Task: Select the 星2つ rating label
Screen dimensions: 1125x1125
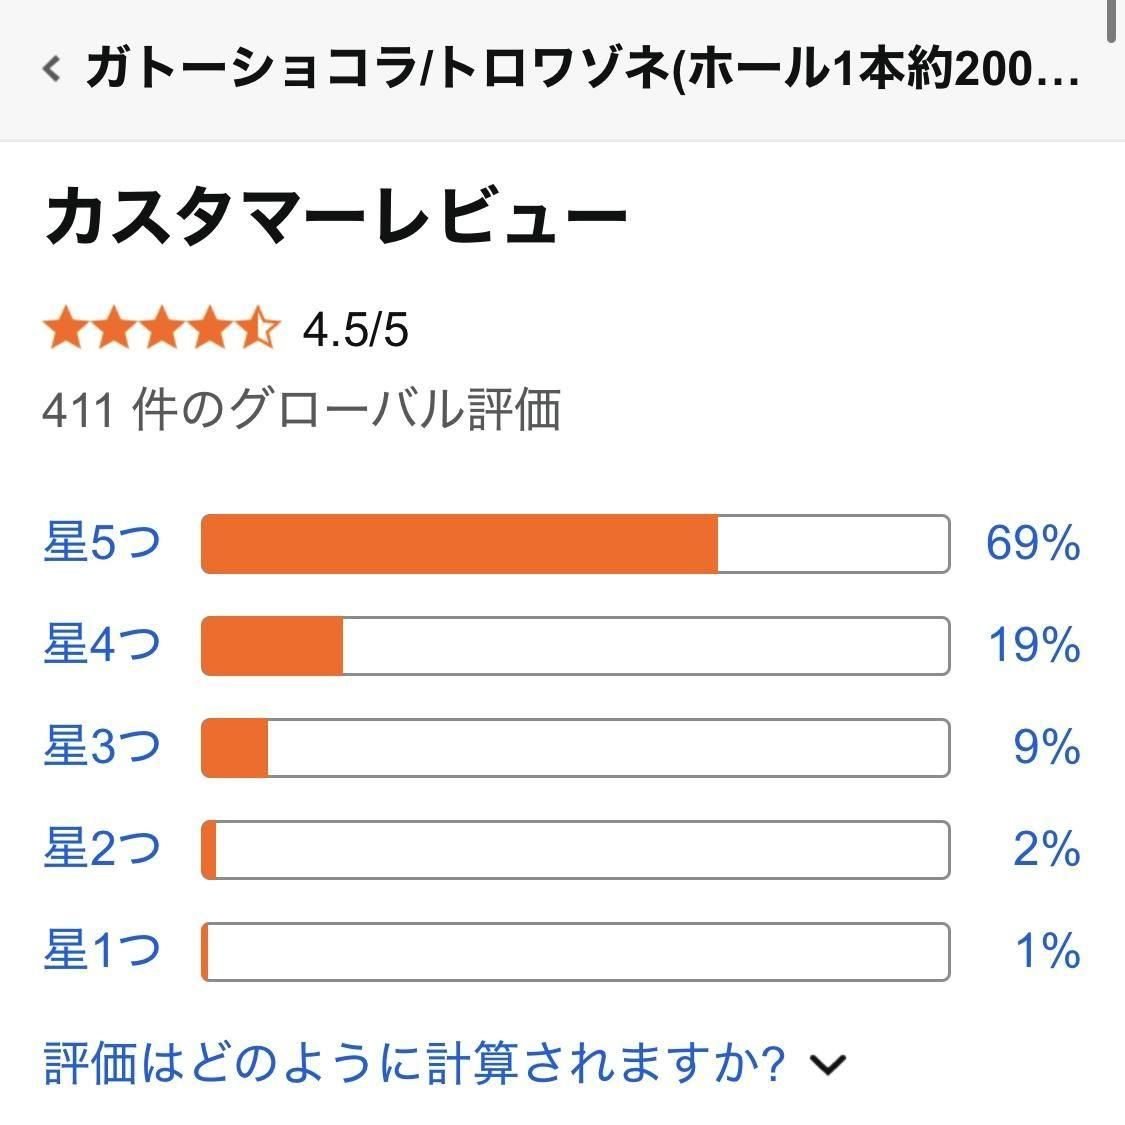Action: coord(102,849)
